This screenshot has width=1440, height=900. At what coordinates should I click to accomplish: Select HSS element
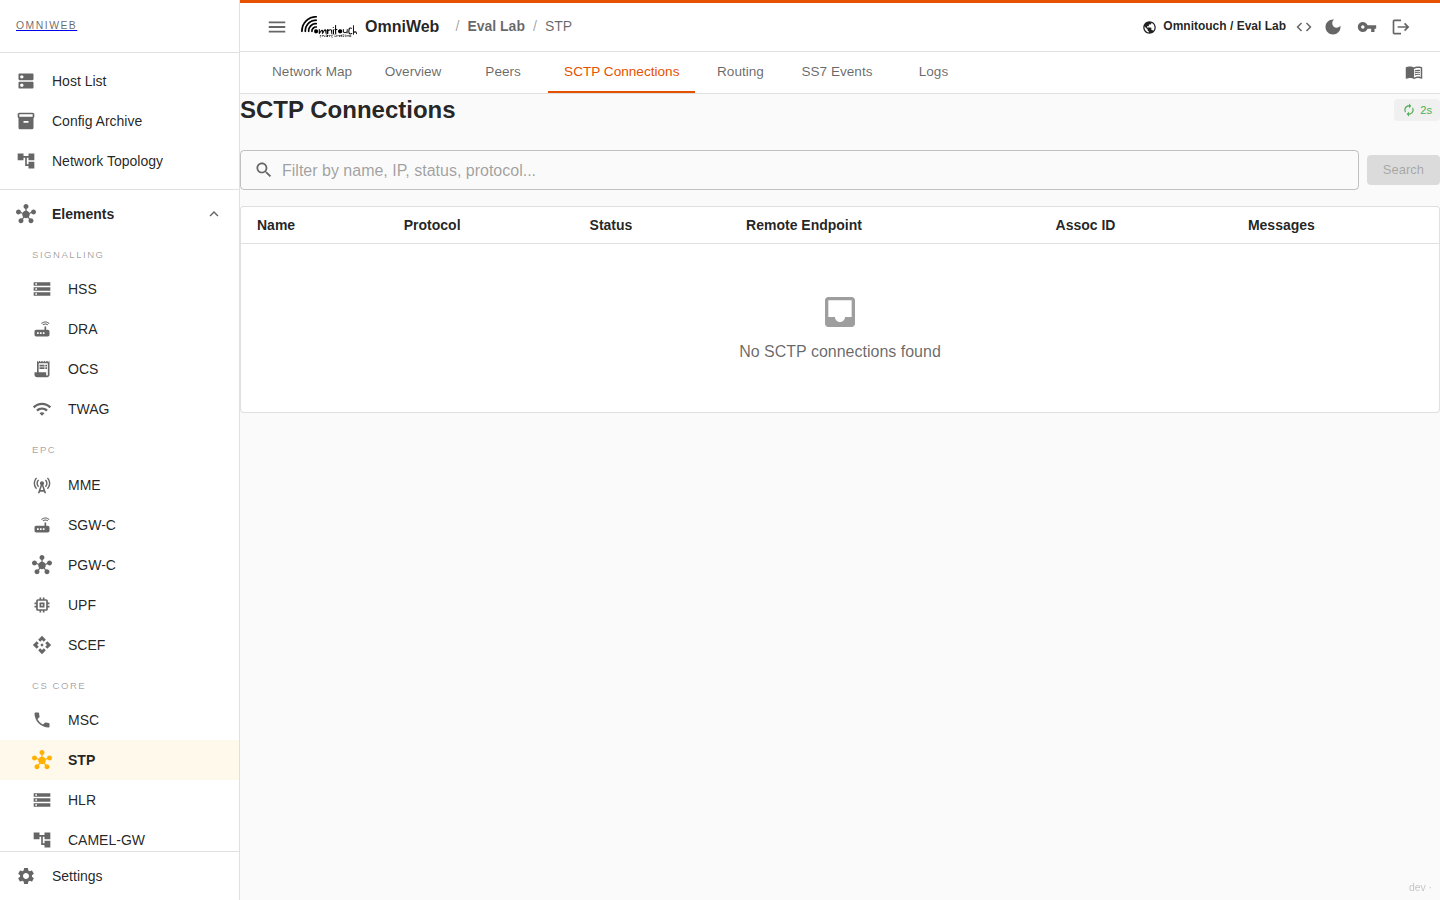(x=120, y=289)
